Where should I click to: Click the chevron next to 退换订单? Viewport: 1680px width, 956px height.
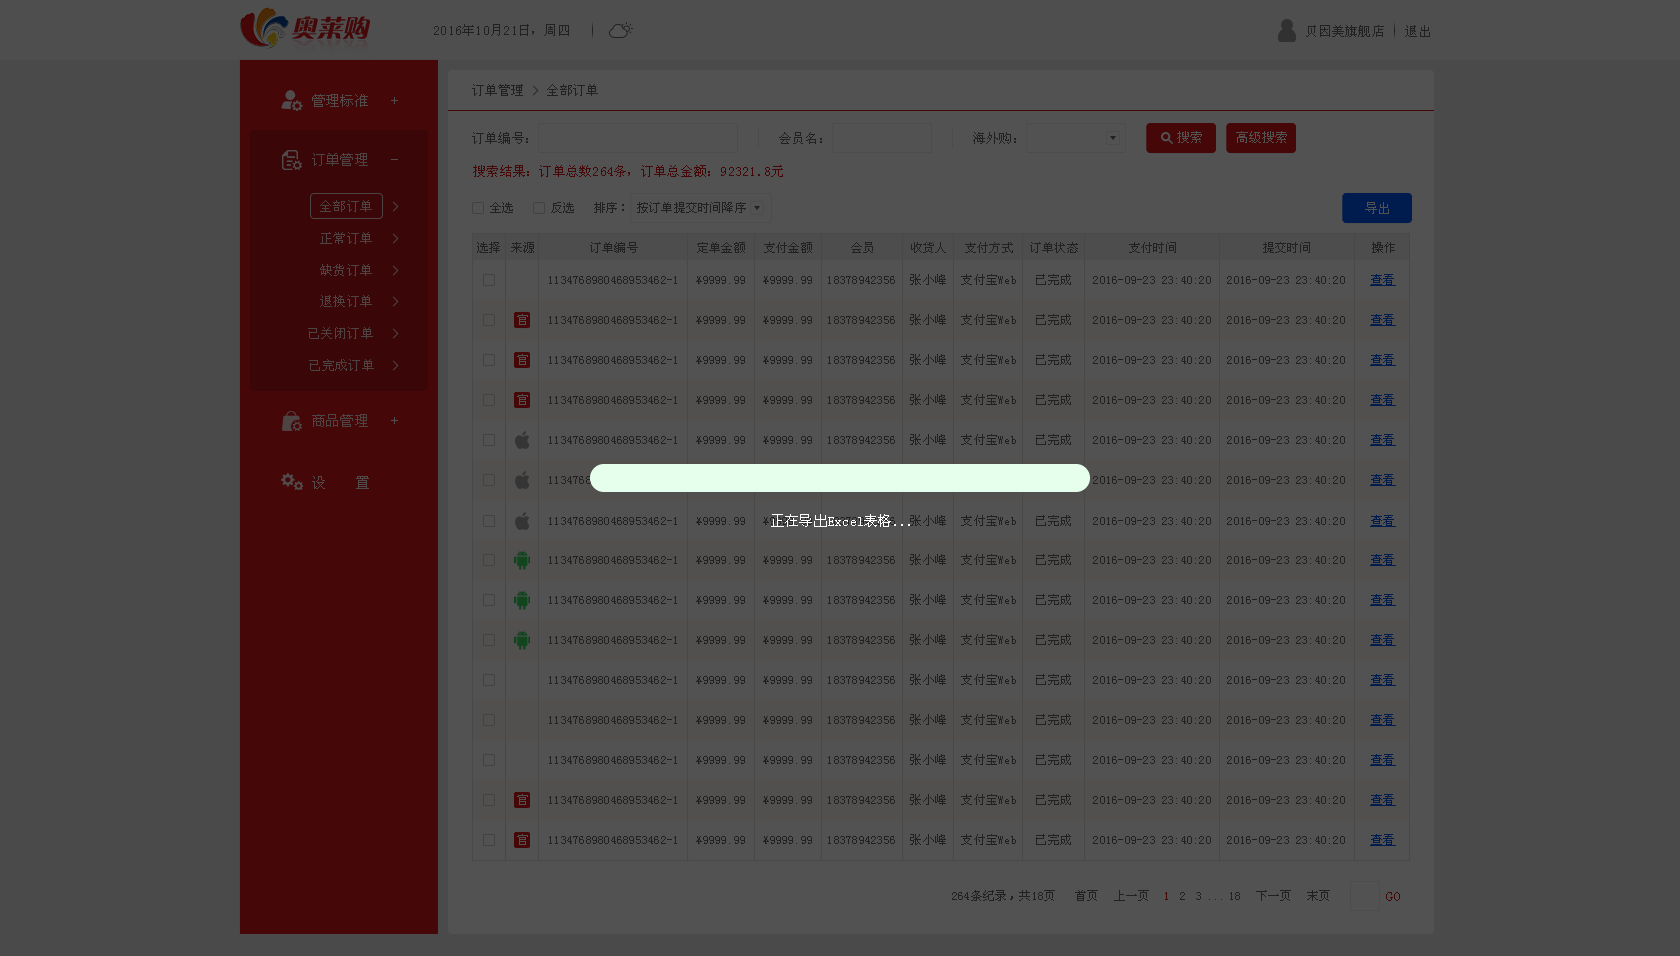396,301
